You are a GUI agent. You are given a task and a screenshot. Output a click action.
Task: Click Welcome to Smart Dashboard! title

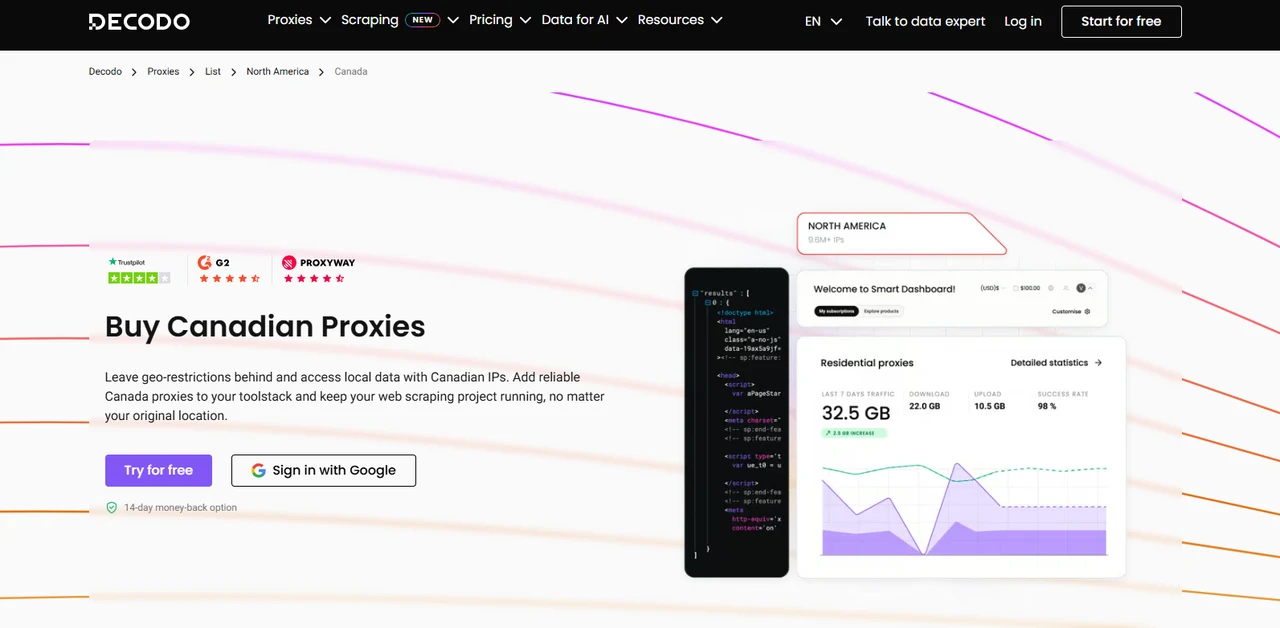[x=884, y=289]
